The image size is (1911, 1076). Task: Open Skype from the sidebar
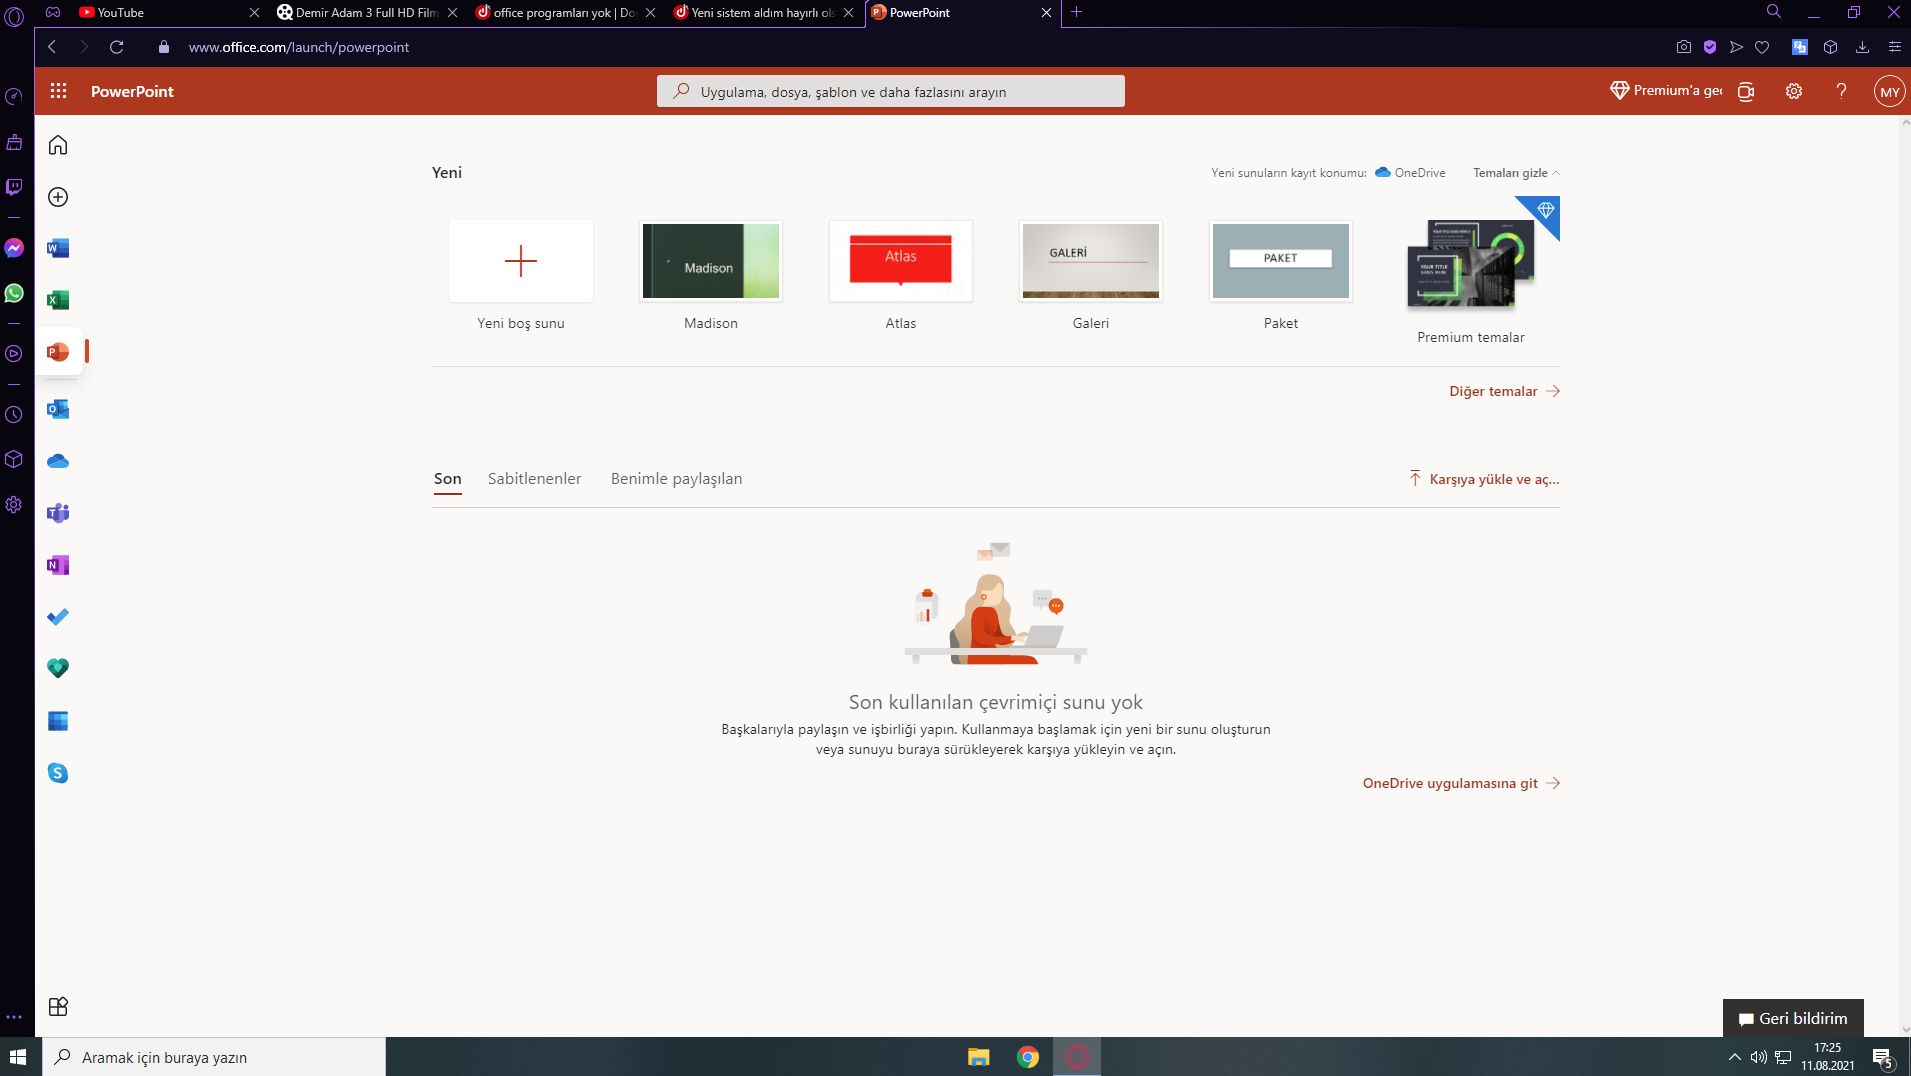(x=57, y=772)
